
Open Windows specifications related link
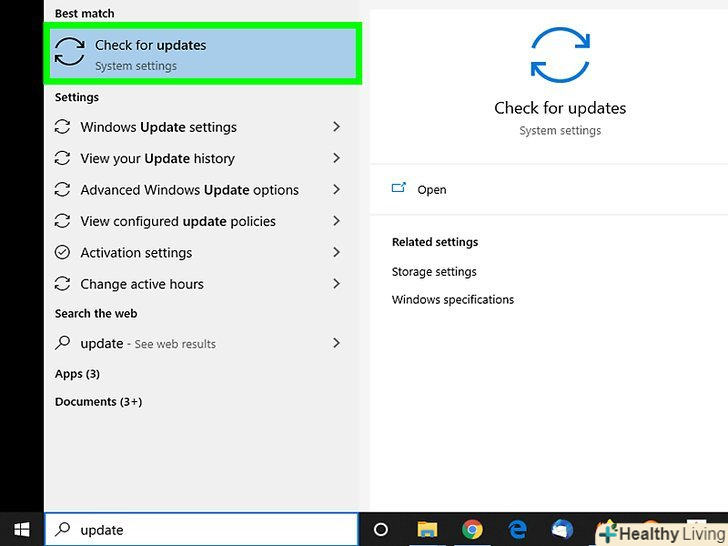pos(453,299)
